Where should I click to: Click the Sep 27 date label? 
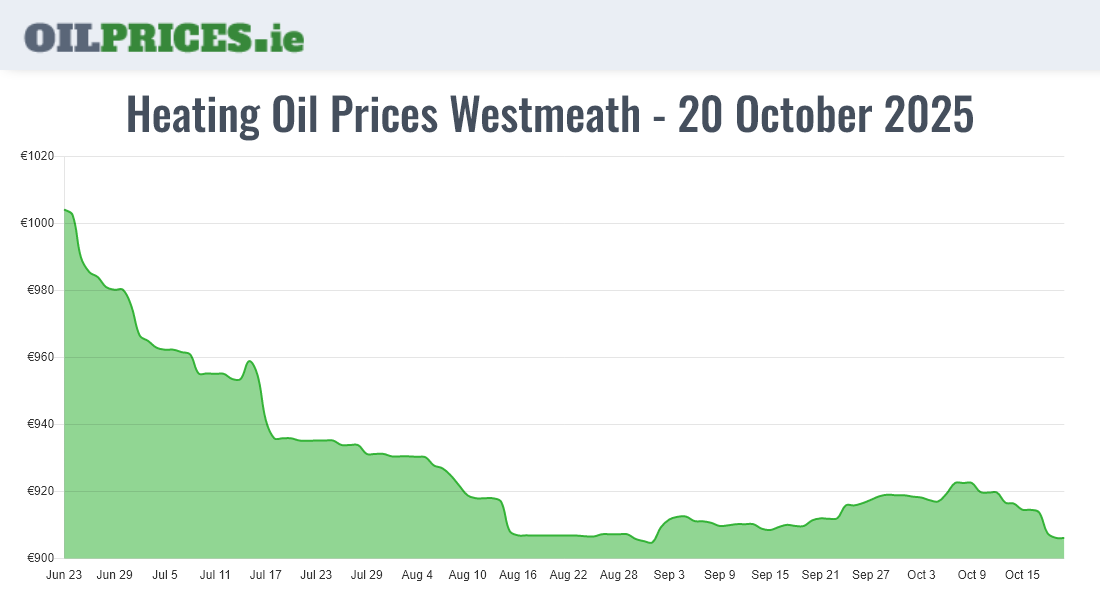click(870, 575)
